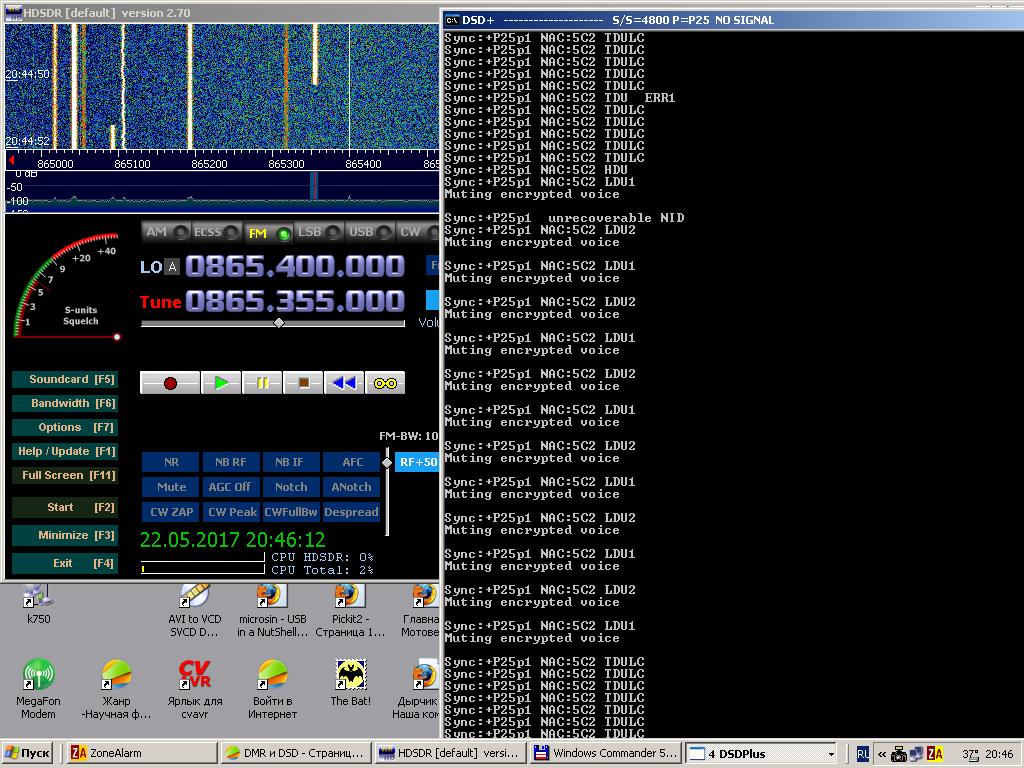Switch to Windows Commander in the taskbar
1024x768 pixels.
pyautogui.click(x=604, y=754)
